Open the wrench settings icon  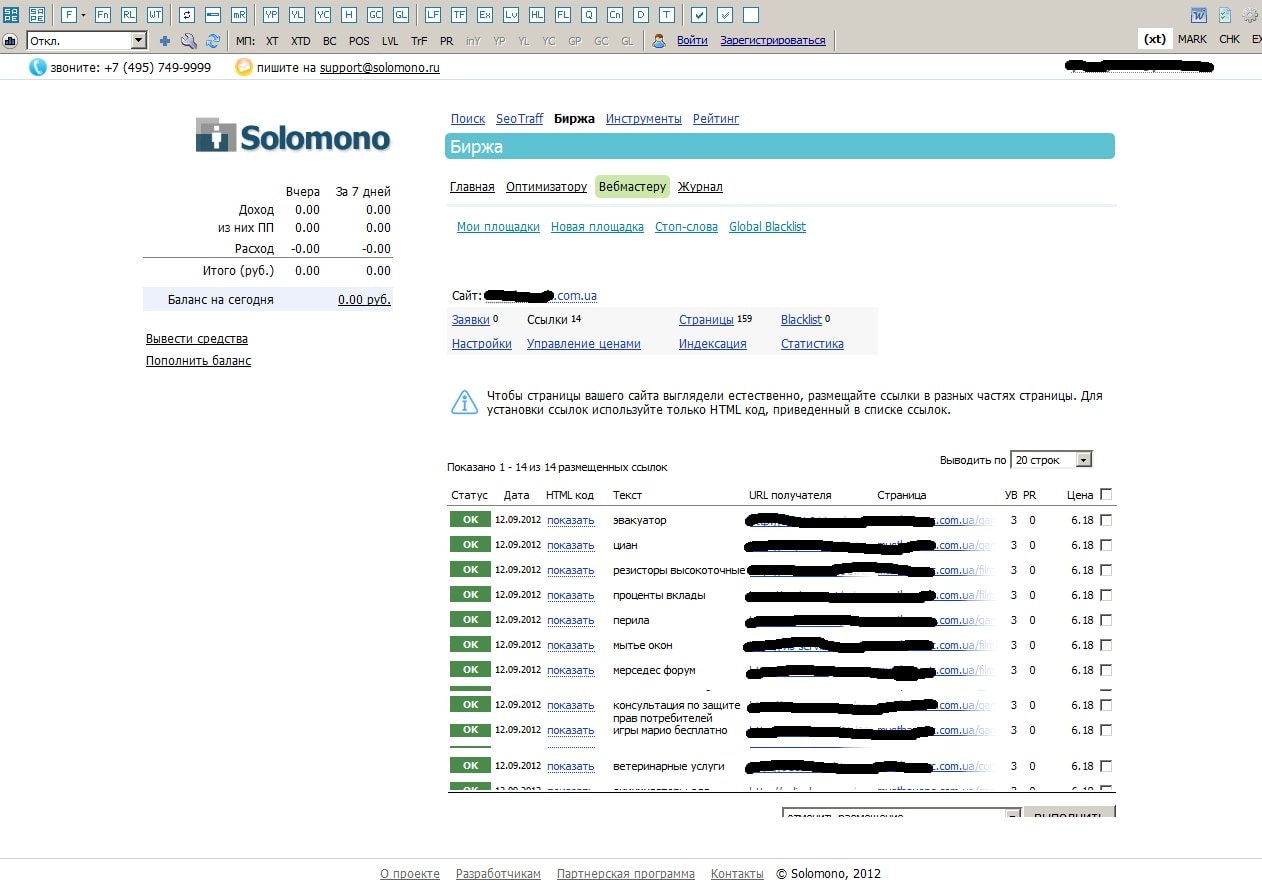[x=188, y=41]
